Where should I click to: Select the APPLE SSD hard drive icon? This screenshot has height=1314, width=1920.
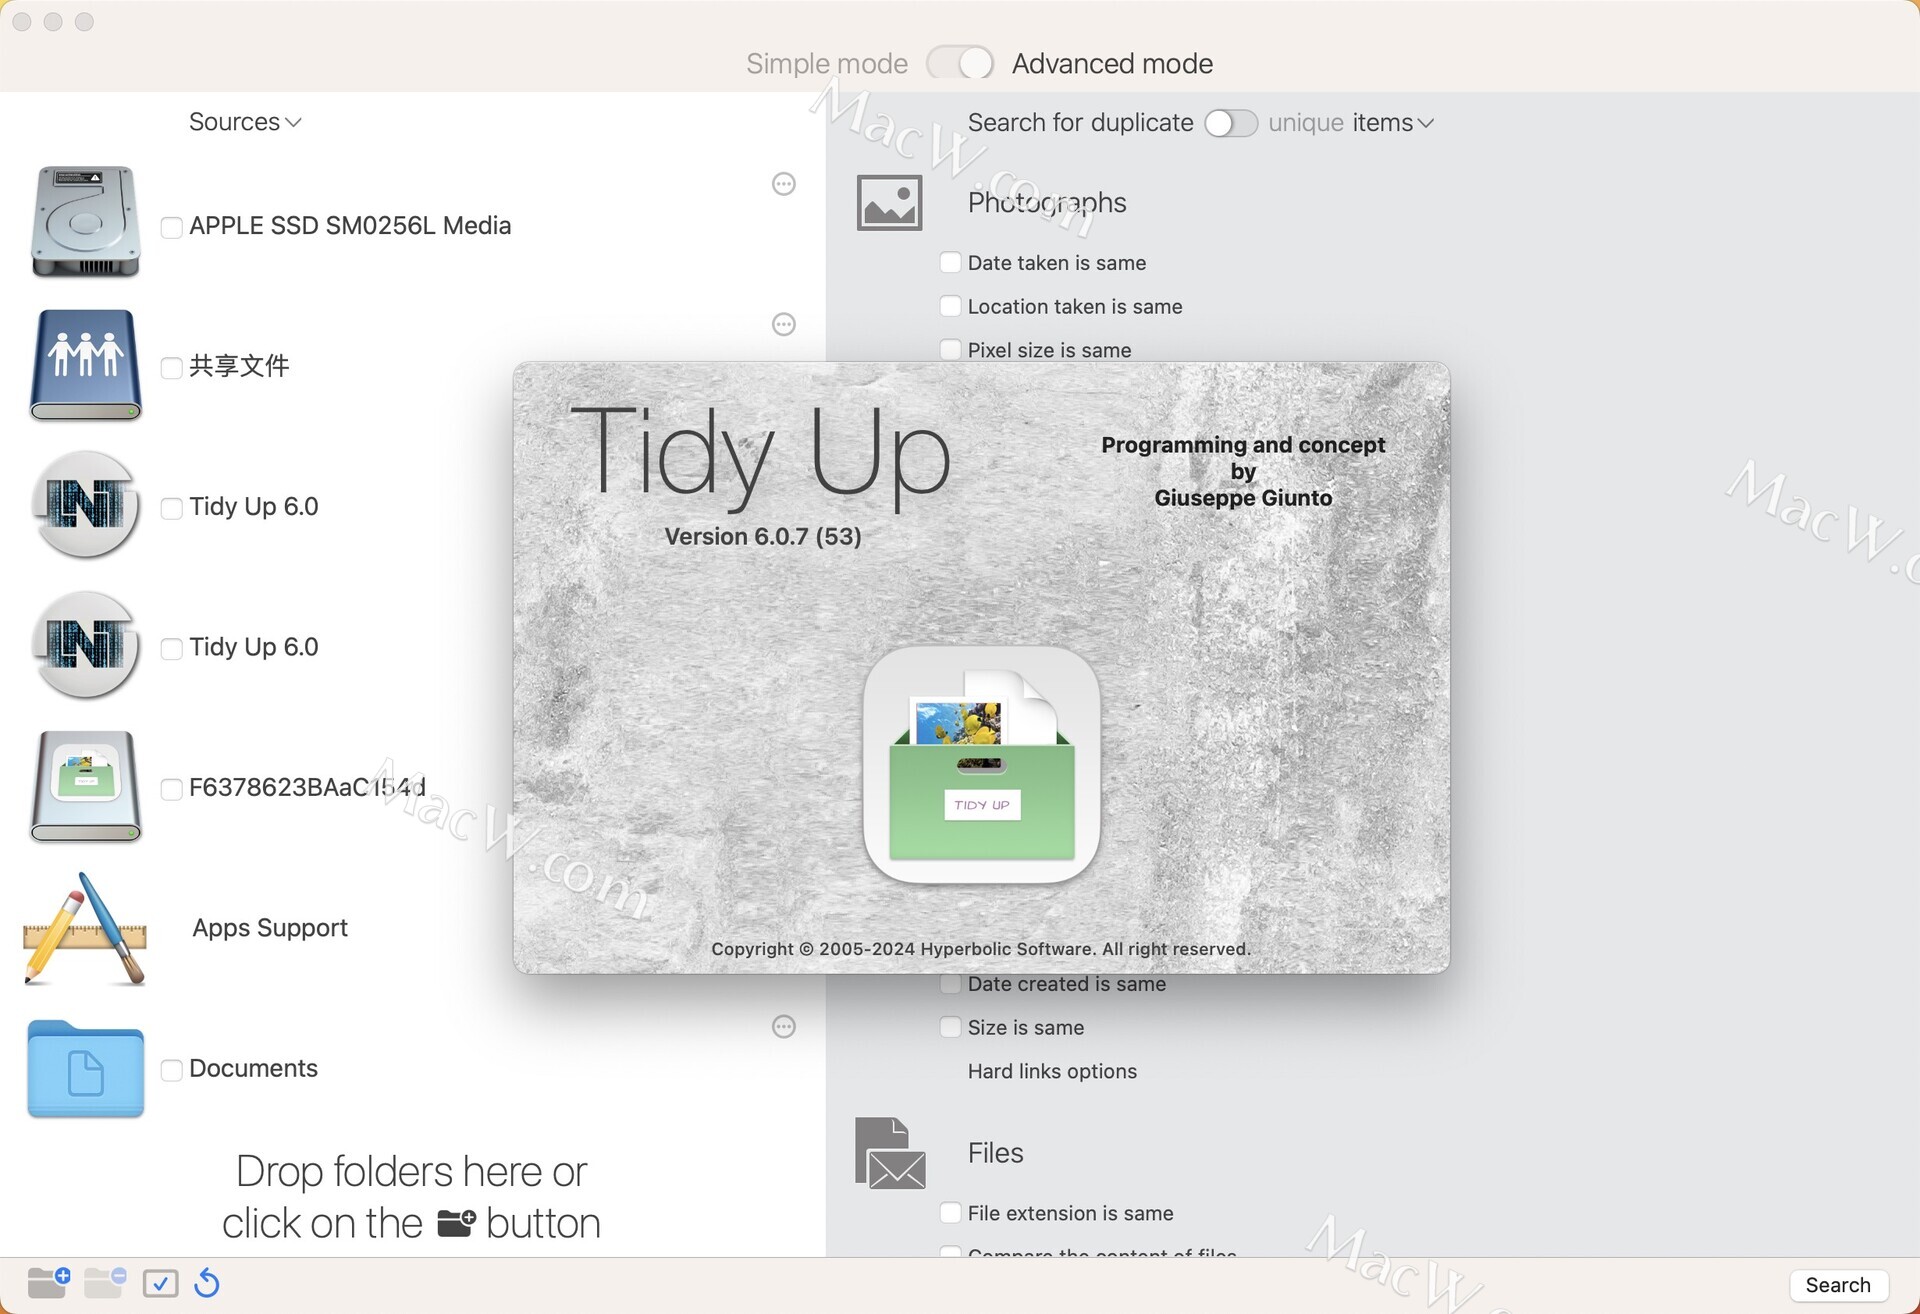85,222
